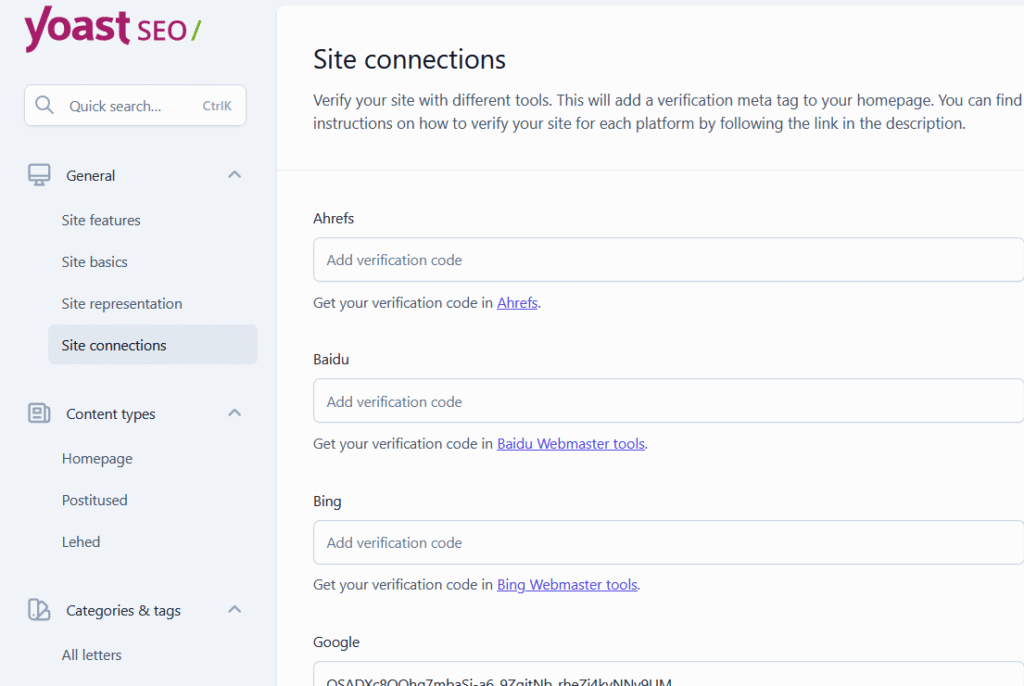Open Homepage content type settings
Viewport: 1024px width, 686px height.
(97, 459)
